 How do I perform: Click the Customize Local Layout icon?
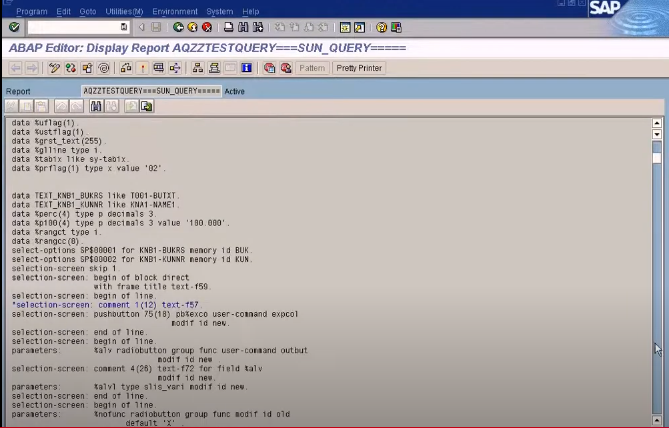[396, 27]
